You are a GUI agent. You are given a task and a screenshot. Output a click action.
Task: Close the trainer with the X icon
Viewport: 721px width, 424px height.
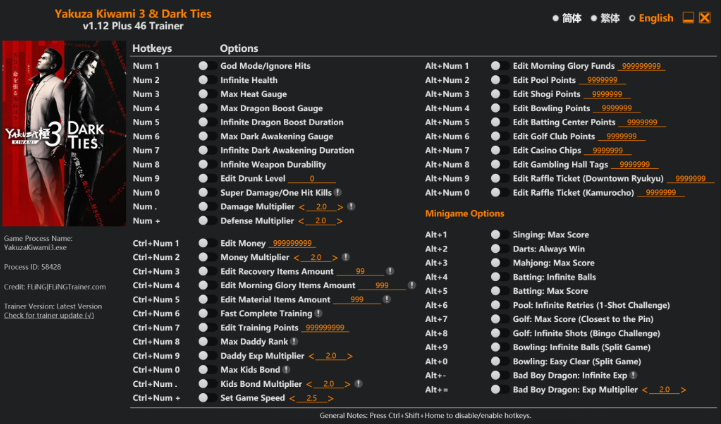[x=704, y=18]
